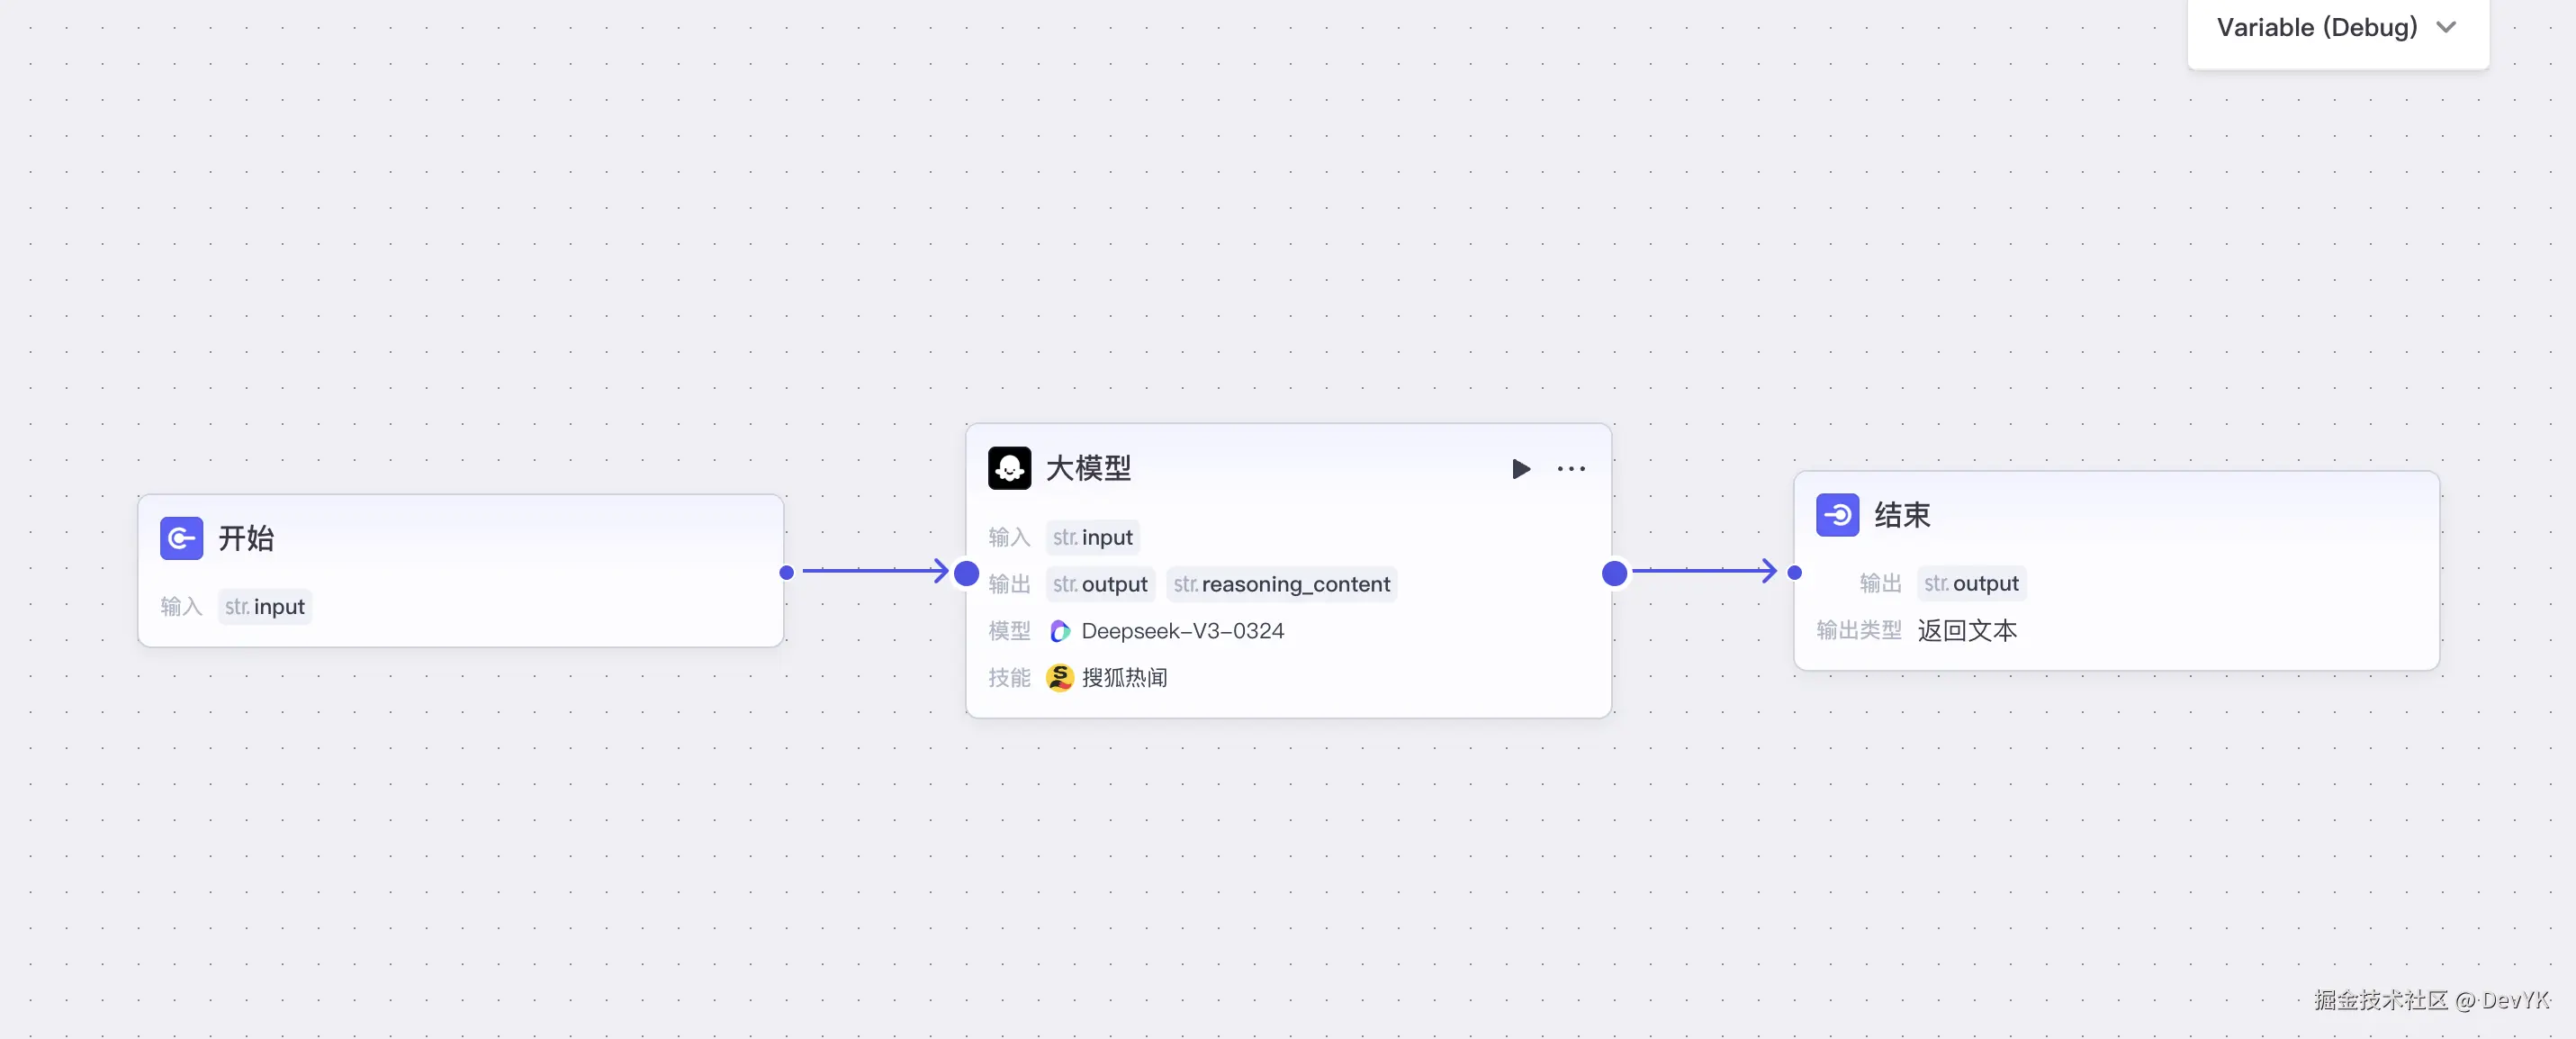Click the 大模型 node input port
Screen dimensions: 2576x1039
pos(966,573)
